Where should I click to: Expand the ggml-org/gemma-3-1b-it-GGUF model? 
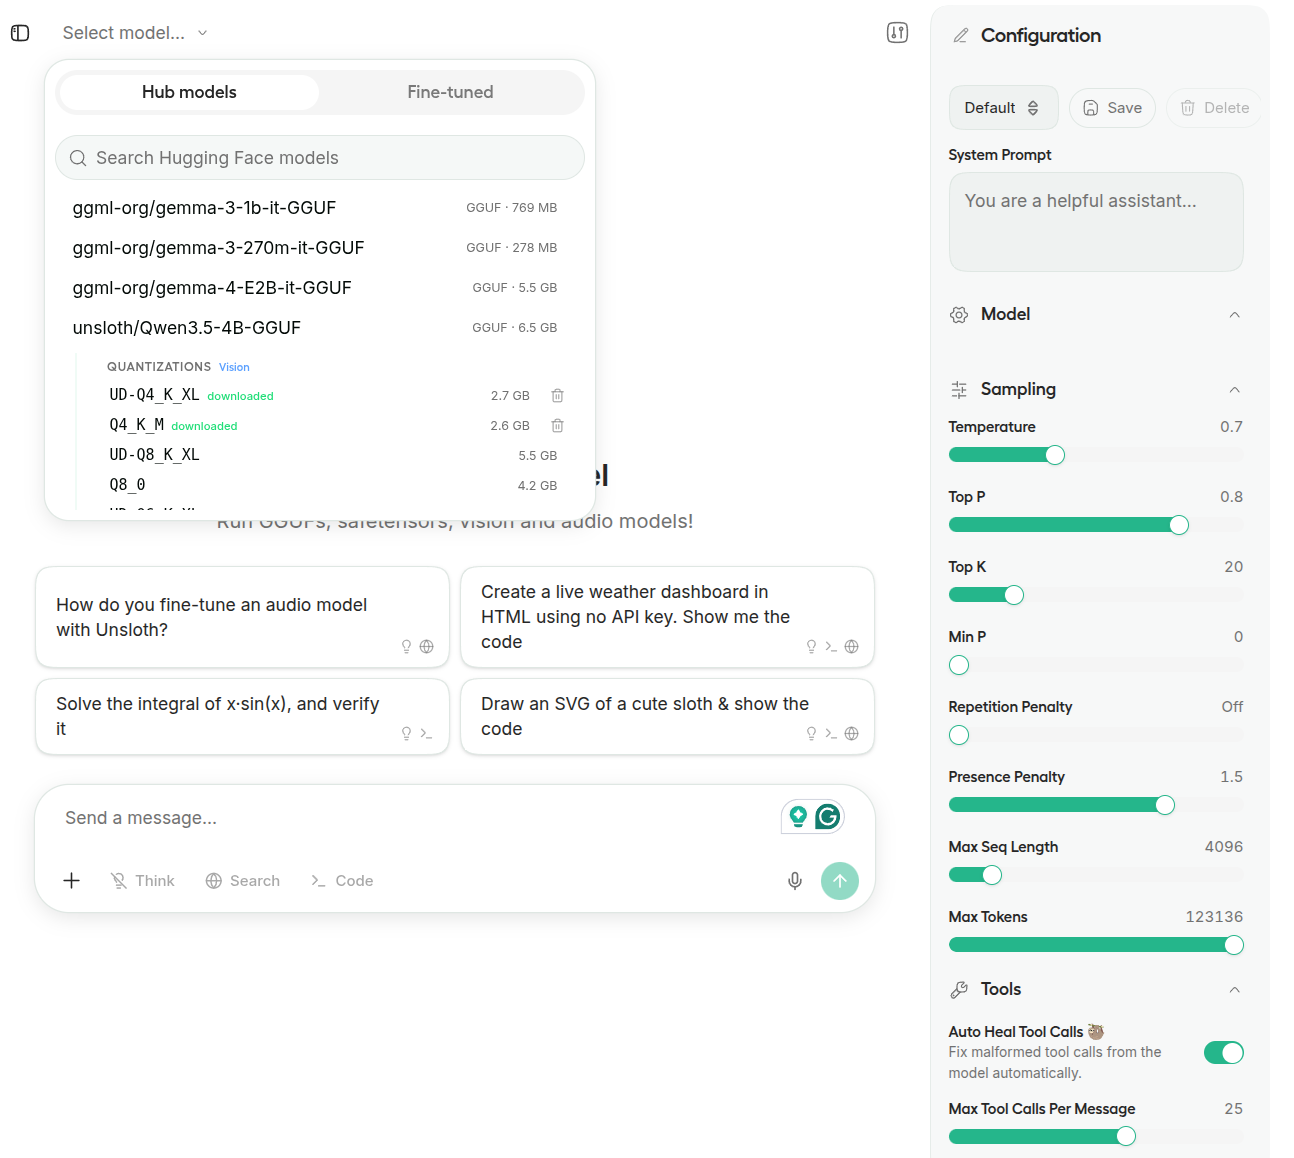pyautogui.click(x=315, y=208)
